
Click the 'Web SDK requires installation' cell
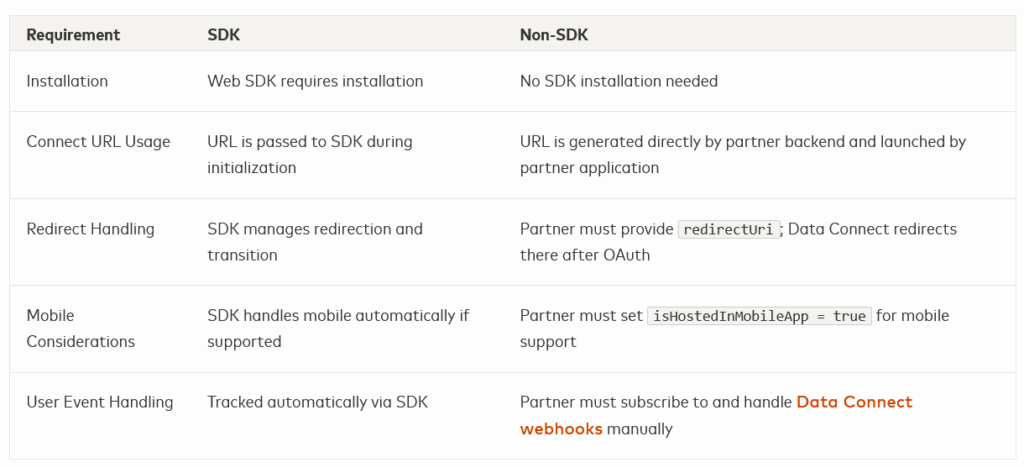(x=315, y=81)
